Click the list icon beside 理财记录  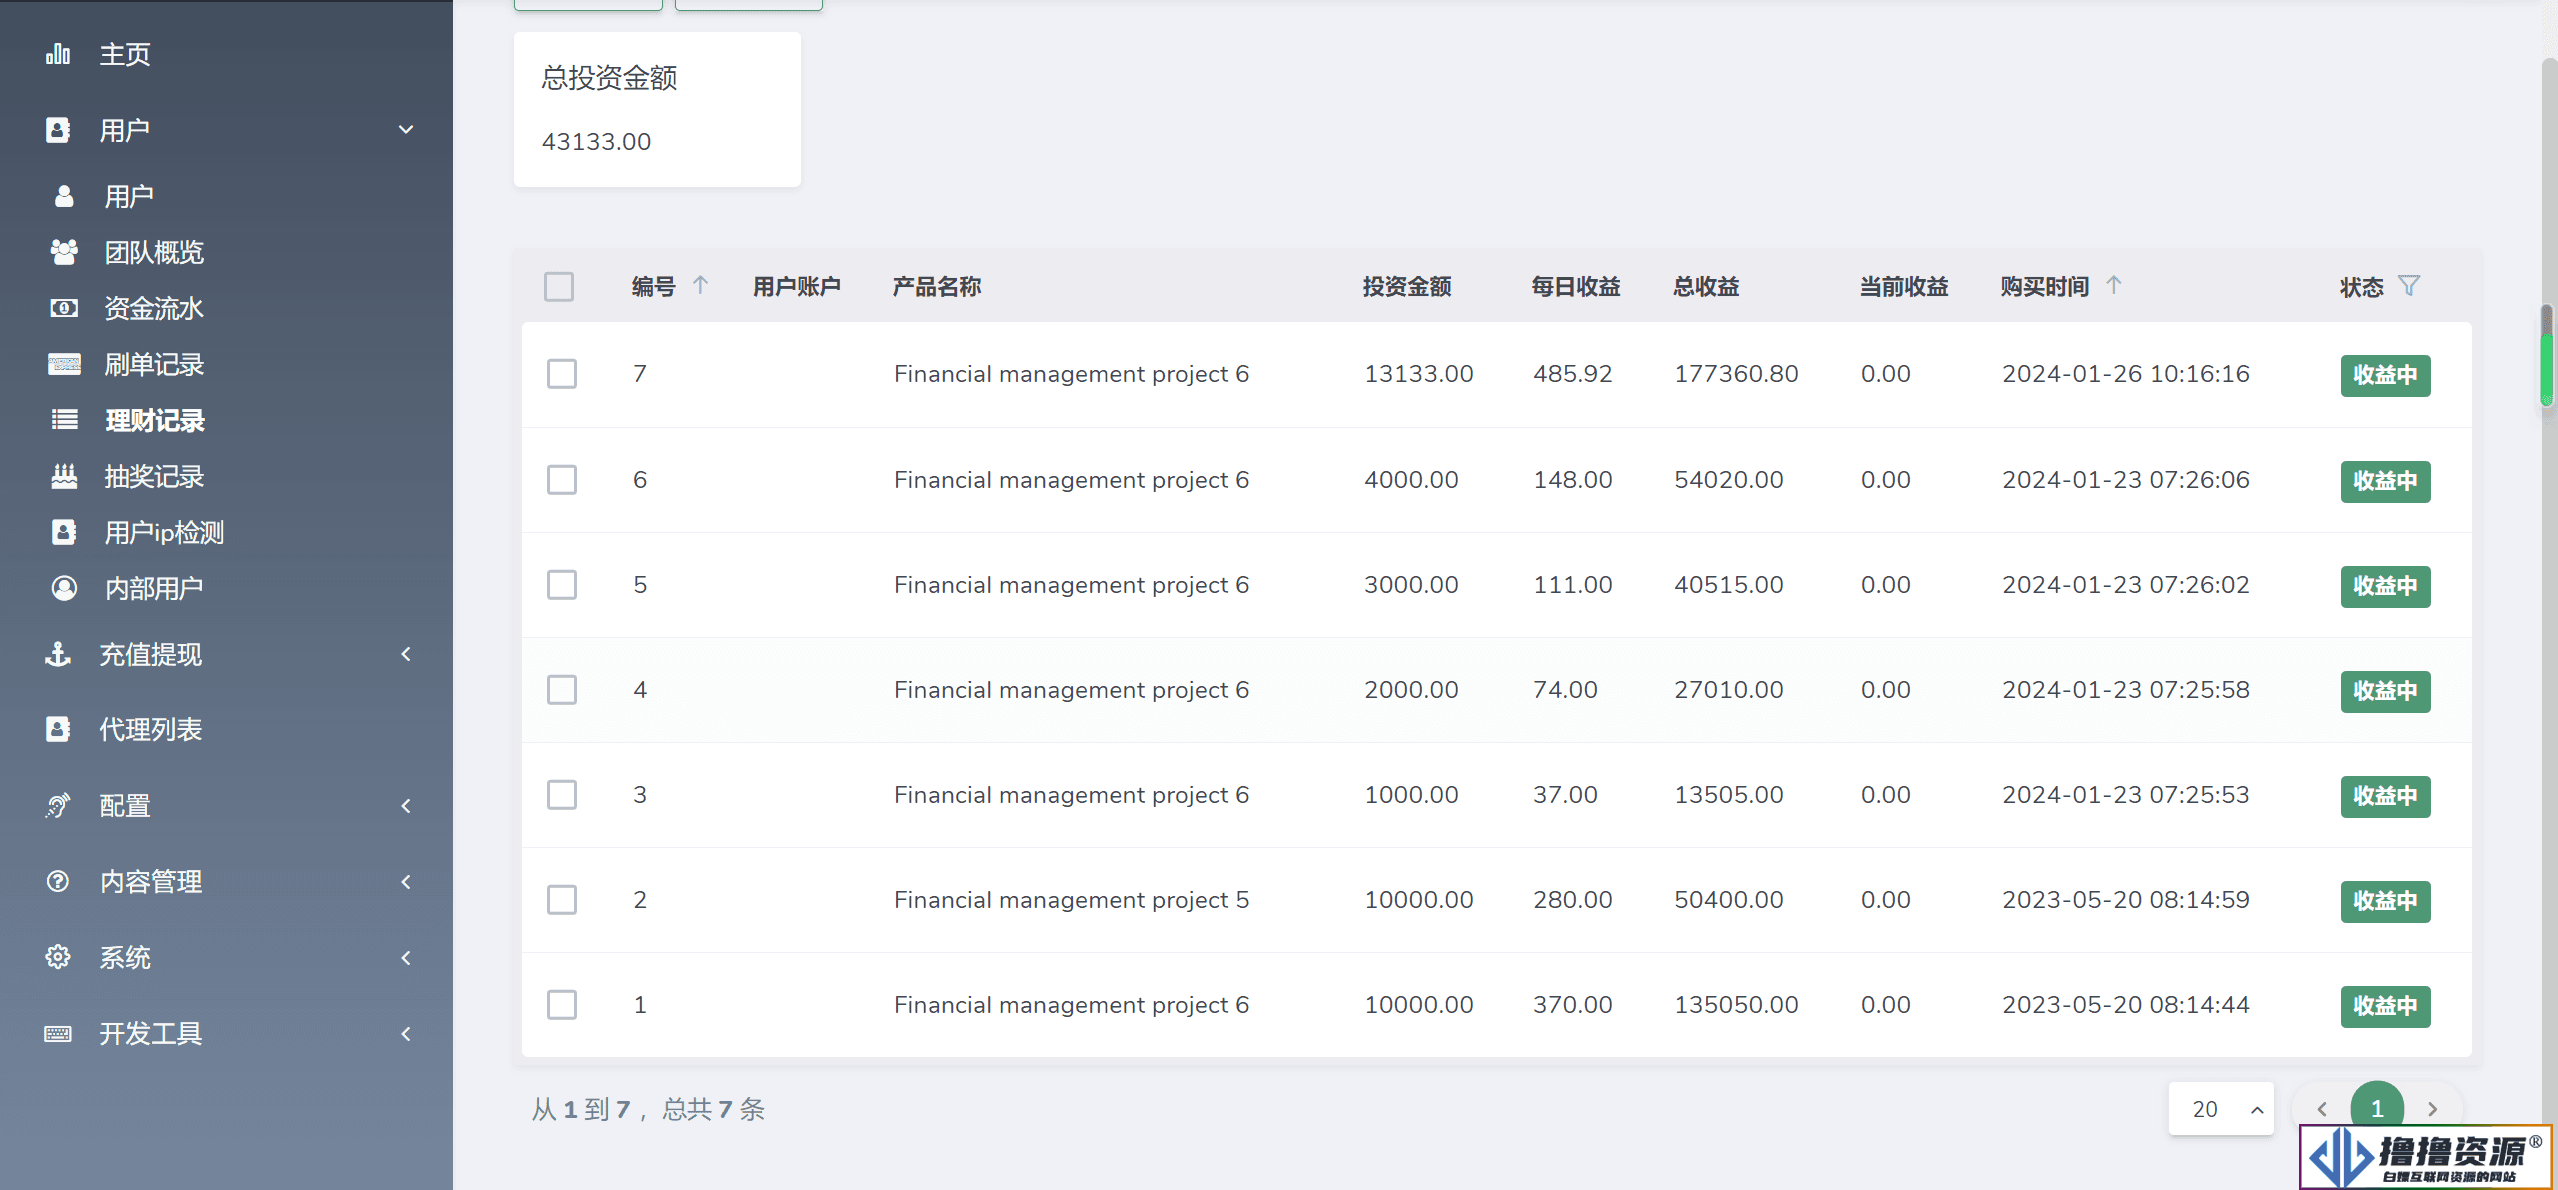coord(64,420)
